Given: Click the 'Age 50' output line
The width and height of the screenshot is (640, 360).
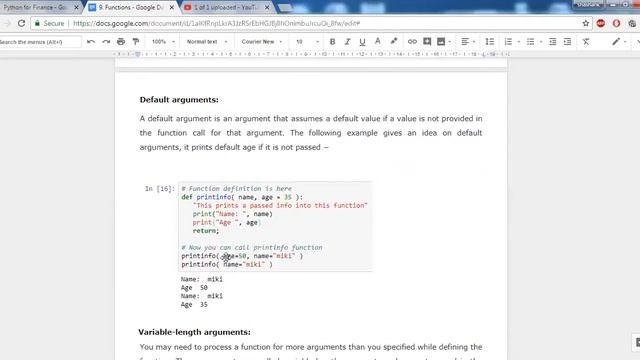Looking at the screenshot, I should point(194,287).
